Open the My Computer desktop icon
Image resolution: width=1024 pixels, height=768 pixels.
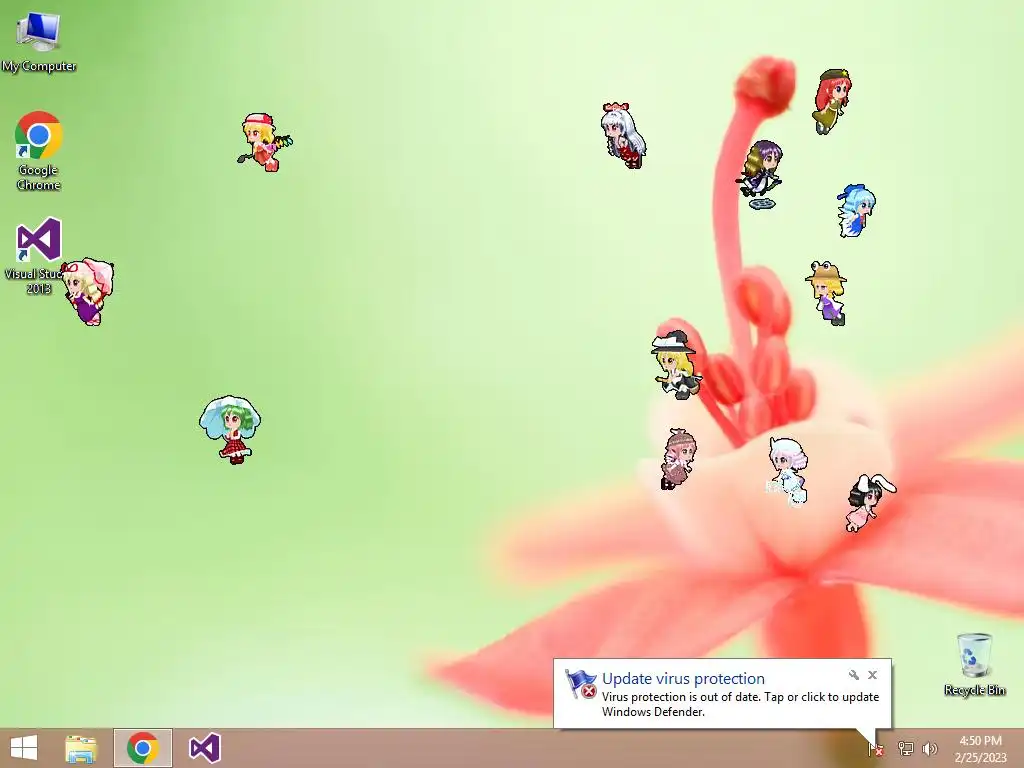[39, 41]
